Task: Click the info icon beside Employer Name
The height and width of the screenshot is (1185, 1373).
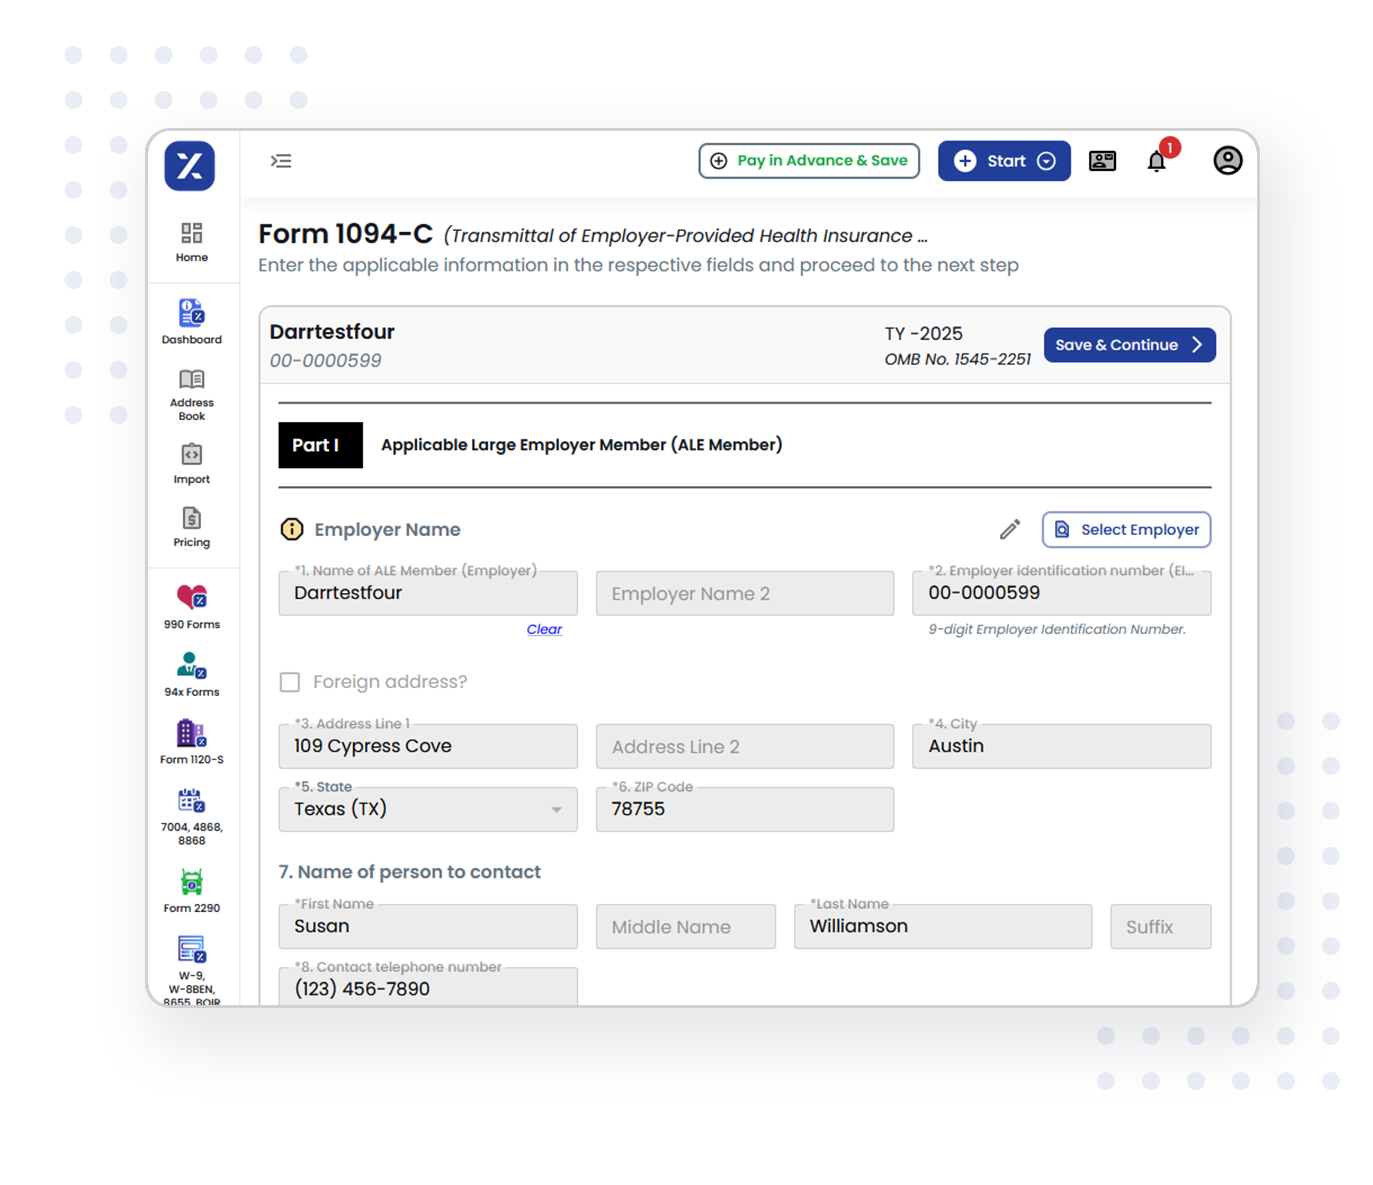Action: (x=290, y=529)
